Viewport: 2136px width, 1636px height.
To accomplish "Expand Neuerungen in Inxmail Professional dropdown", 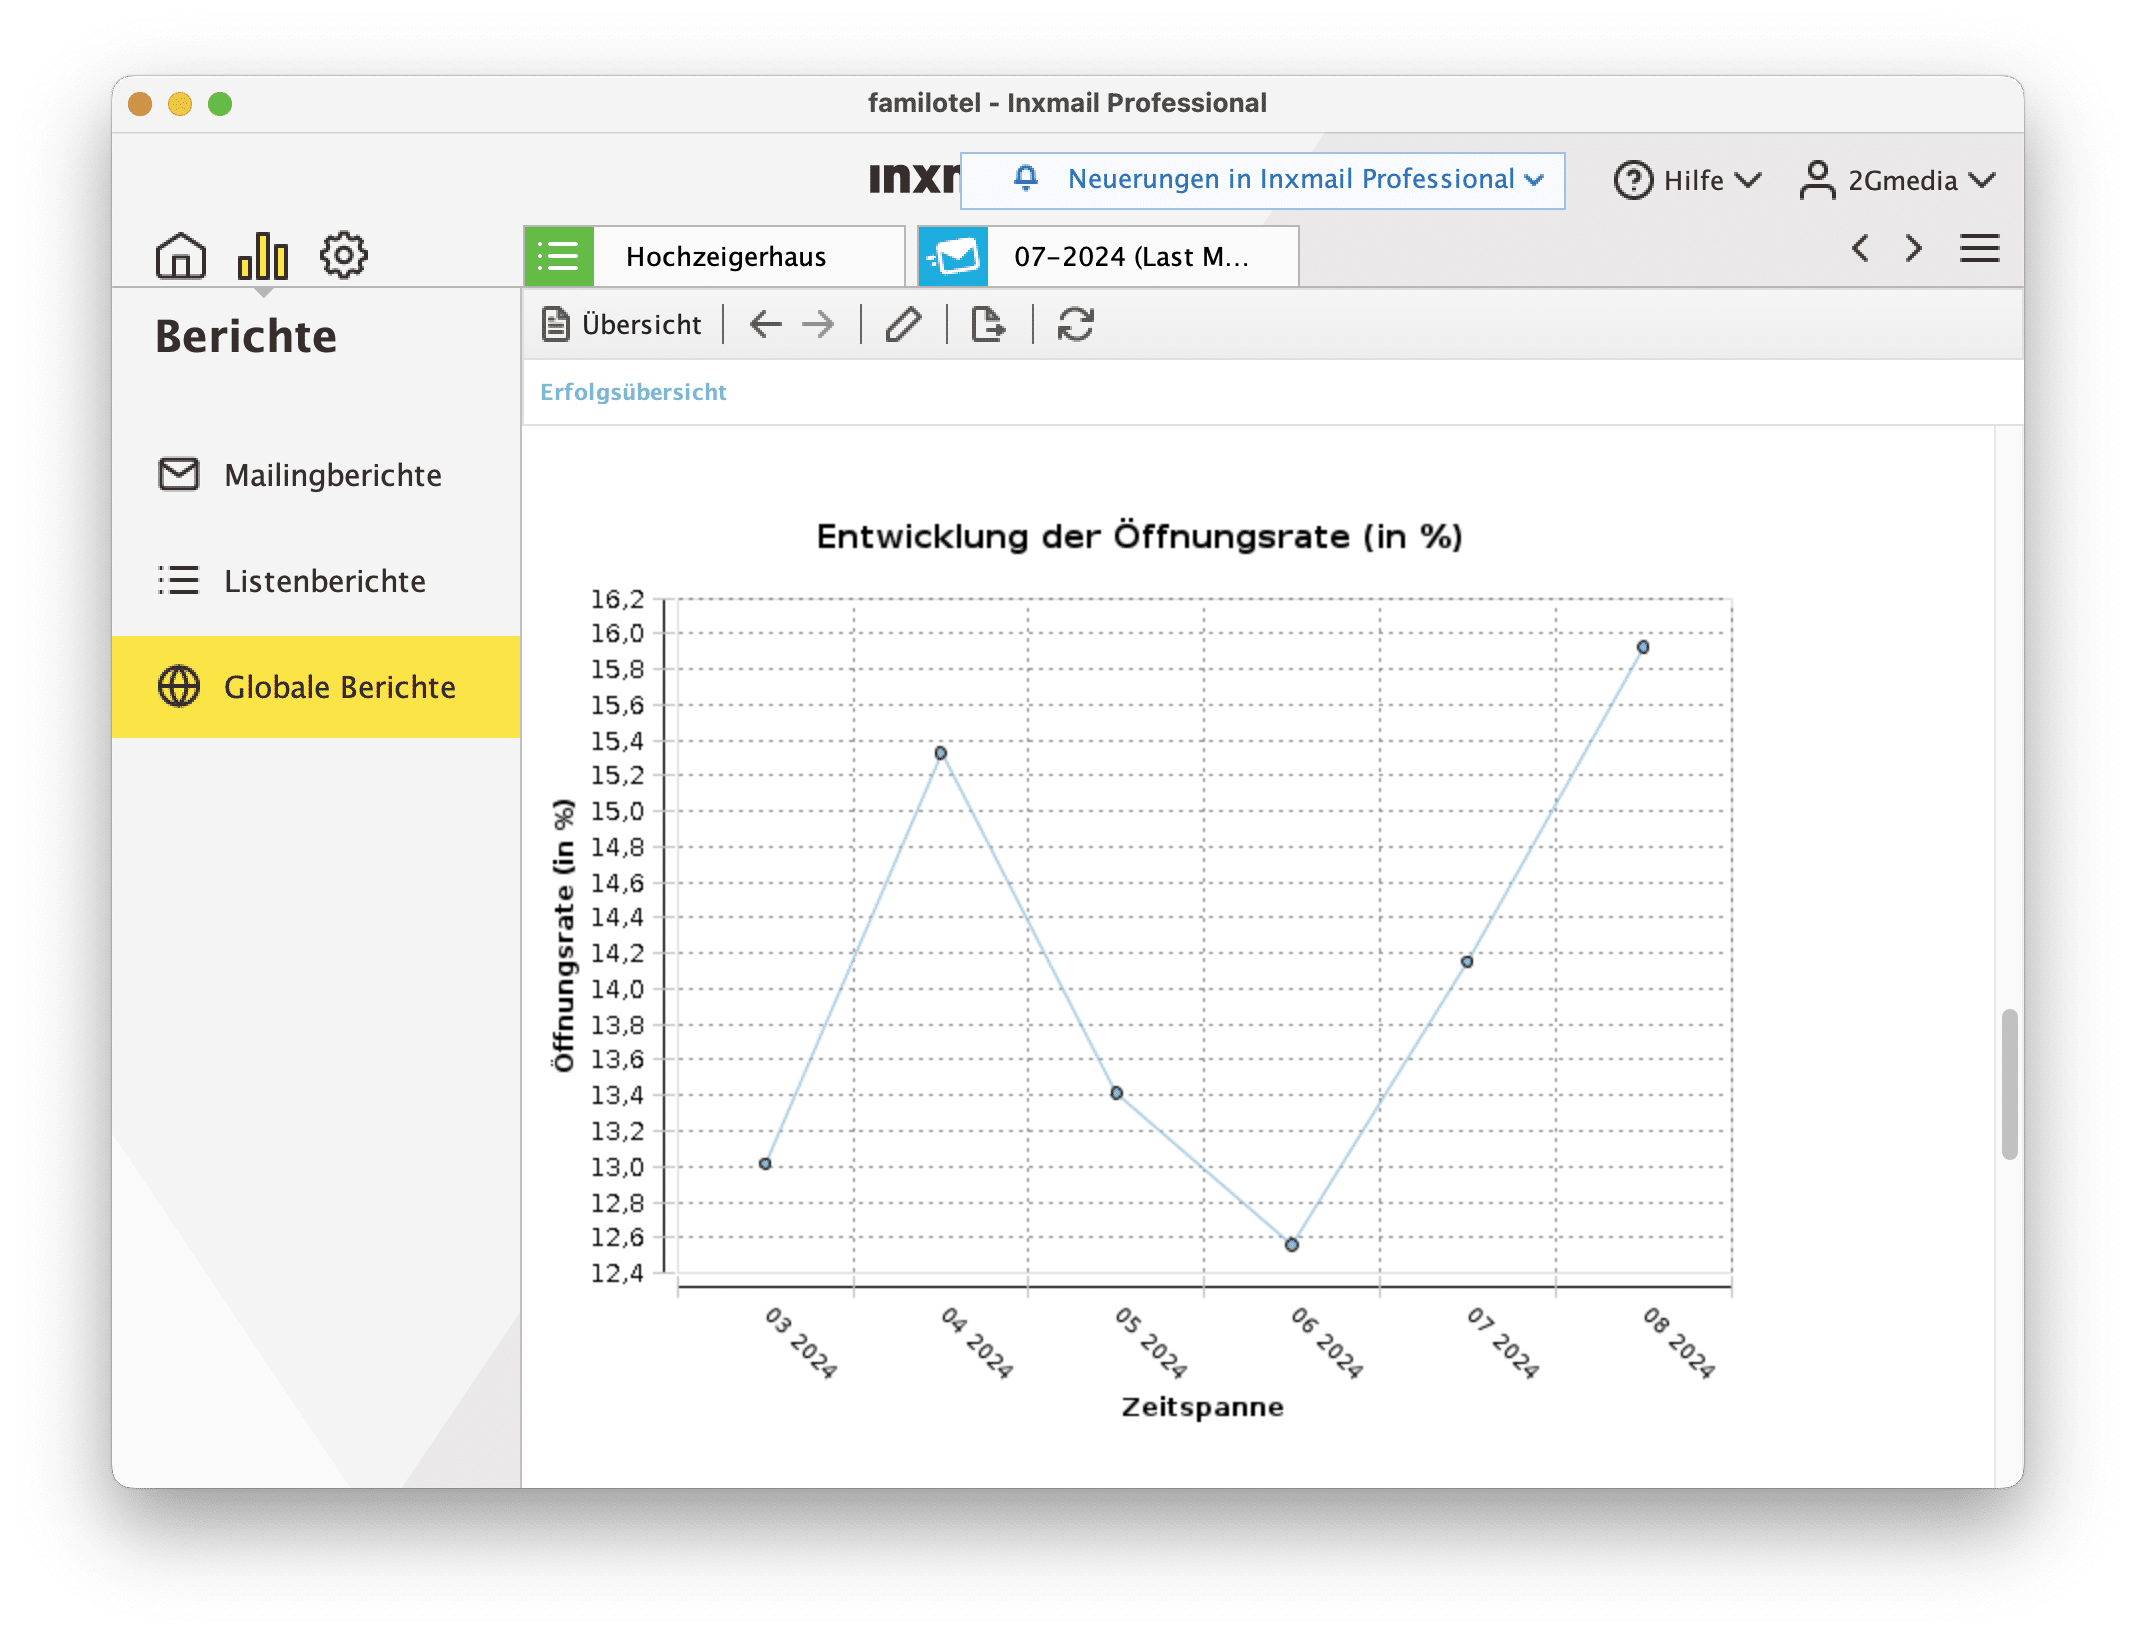I will pyautogui.click(x=1262, y=180).
